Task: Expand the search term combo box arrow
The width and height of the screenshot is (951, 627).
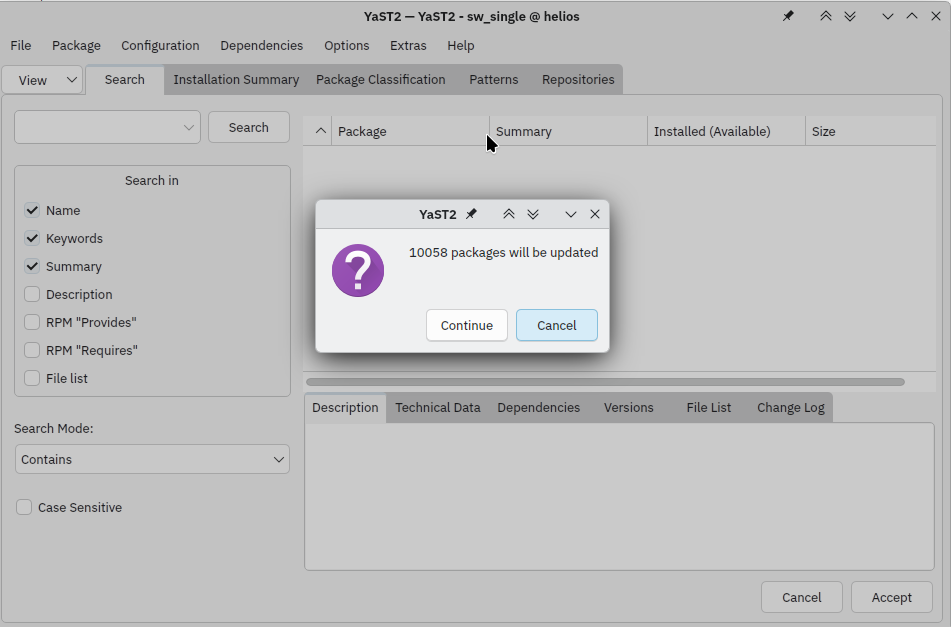Action: coord(189,127)
